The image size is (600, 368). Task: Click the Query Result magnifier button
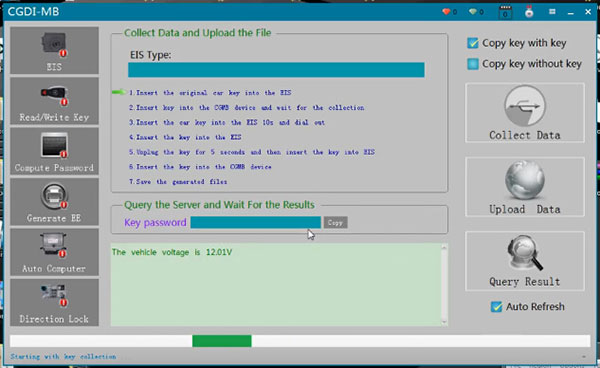point(525,261)
